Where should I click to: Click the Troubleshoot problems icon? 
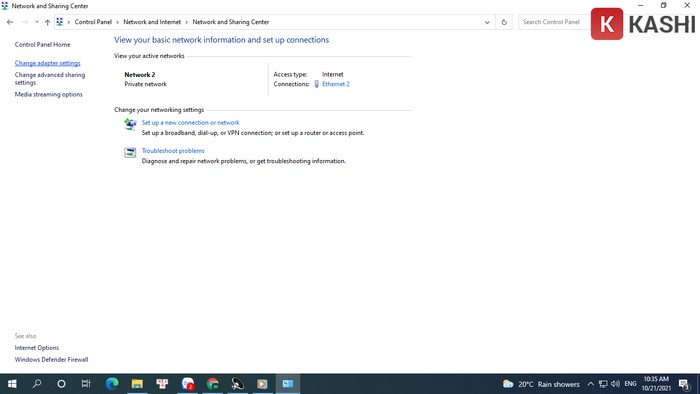130,153
